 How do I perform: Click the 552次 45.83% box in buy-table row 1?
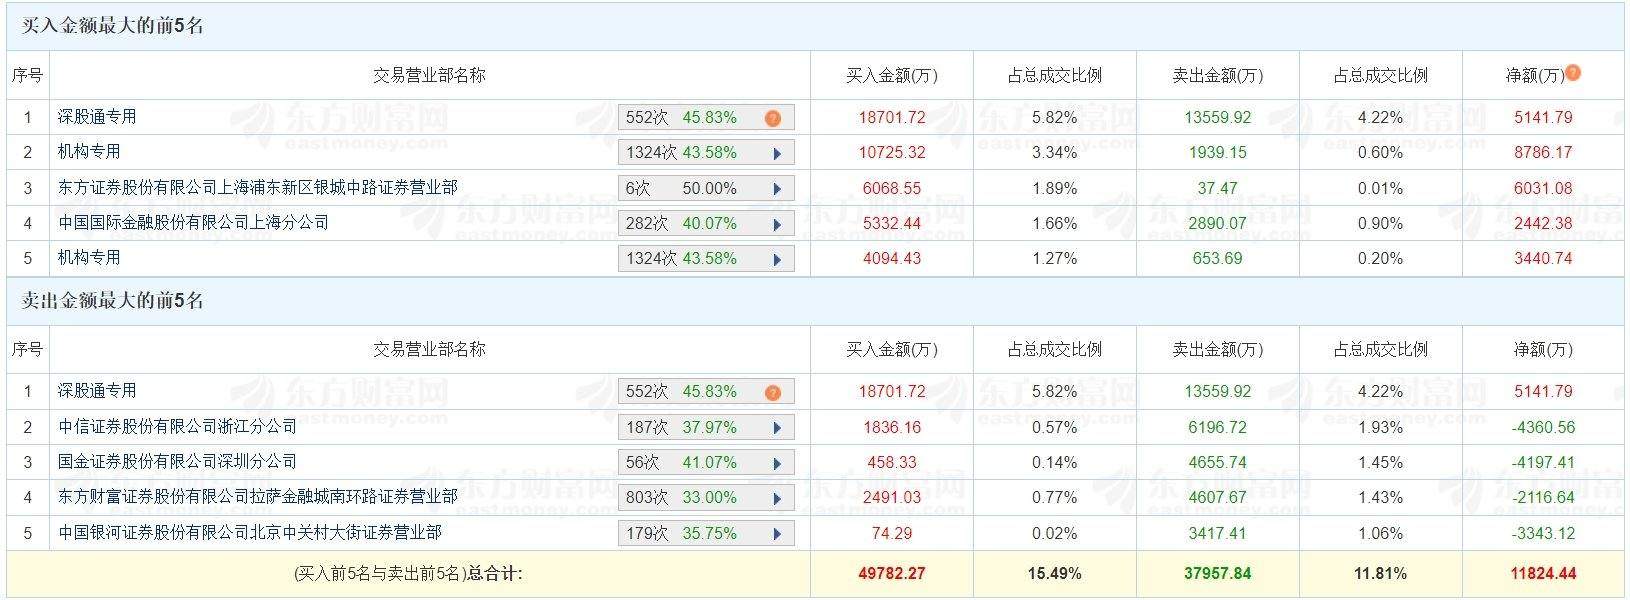pyautogui.click(x=681, y=118)
